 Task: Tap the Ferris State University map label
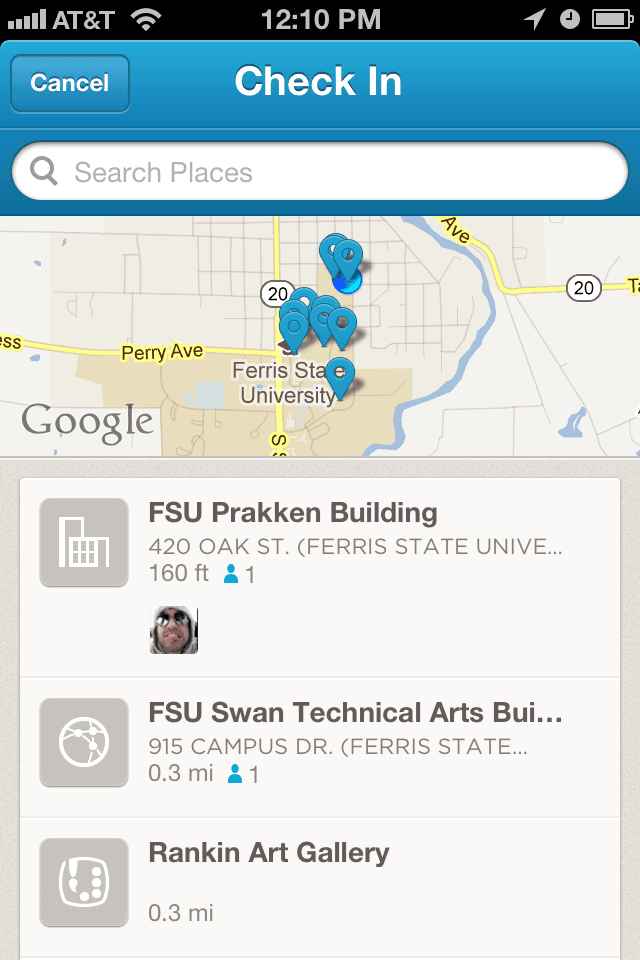point(287,383)
